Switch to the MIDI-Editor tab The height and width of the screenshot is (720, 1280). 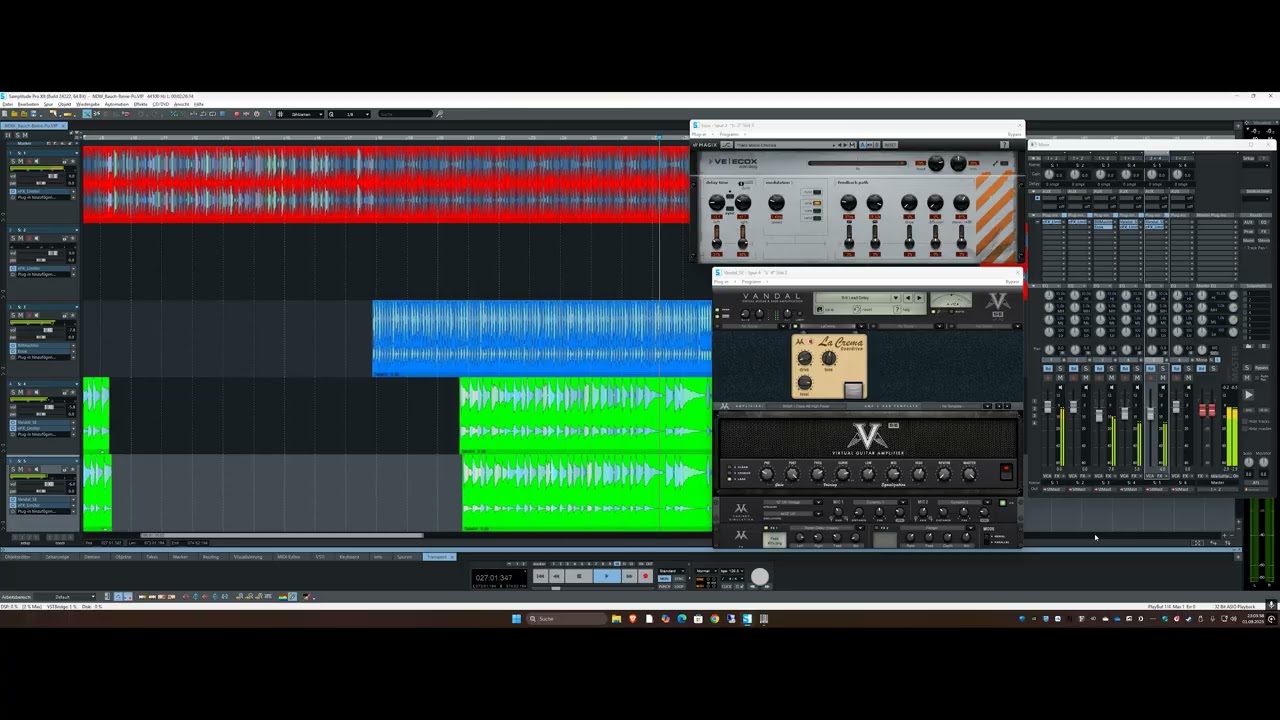coord(289,557)
